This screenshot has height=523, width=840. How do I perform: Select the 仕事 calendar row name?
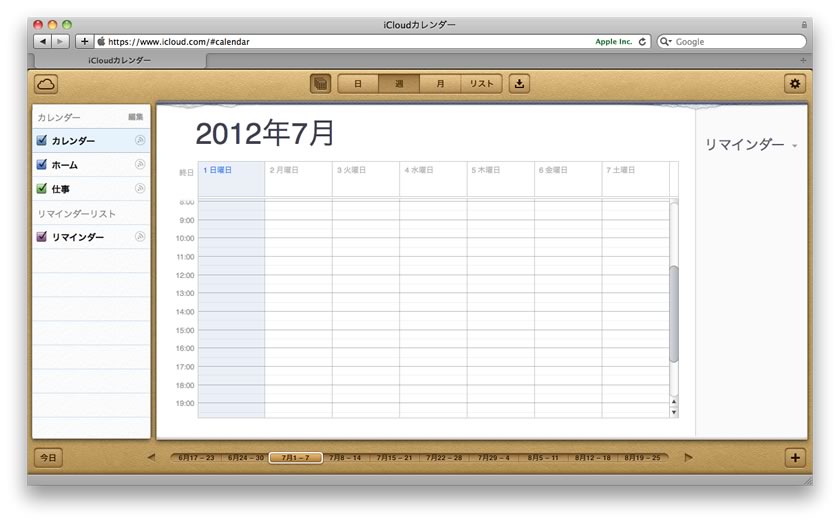click(x=61, y=189)
